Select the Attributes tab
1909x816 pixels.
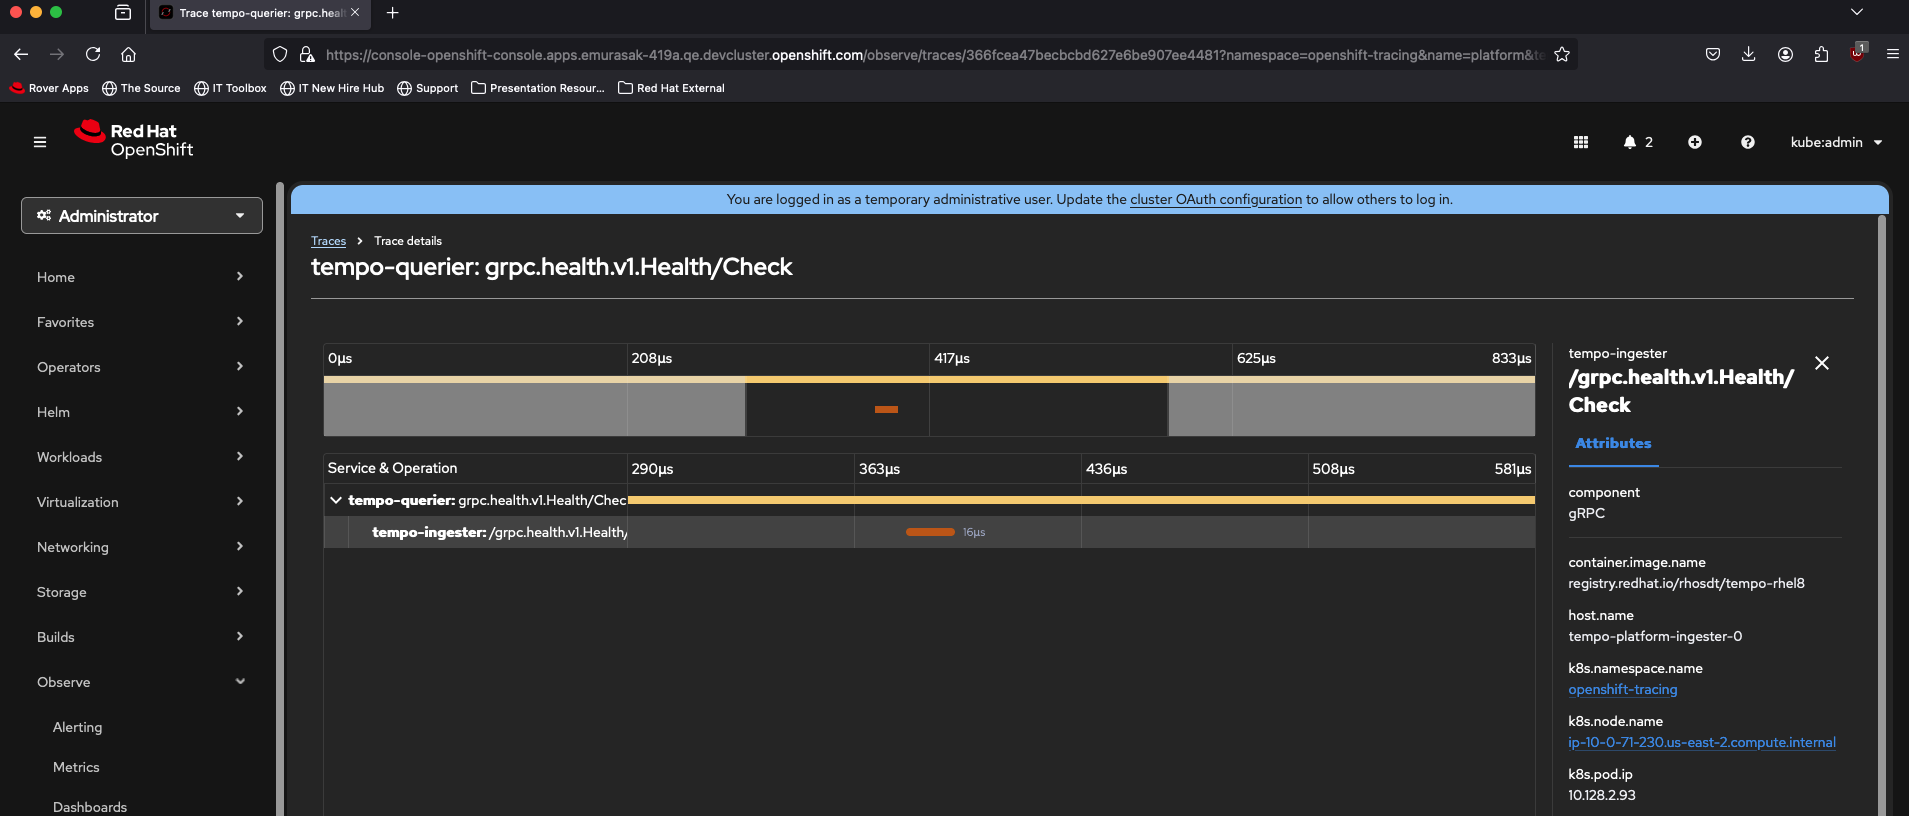click(1613, 443)
